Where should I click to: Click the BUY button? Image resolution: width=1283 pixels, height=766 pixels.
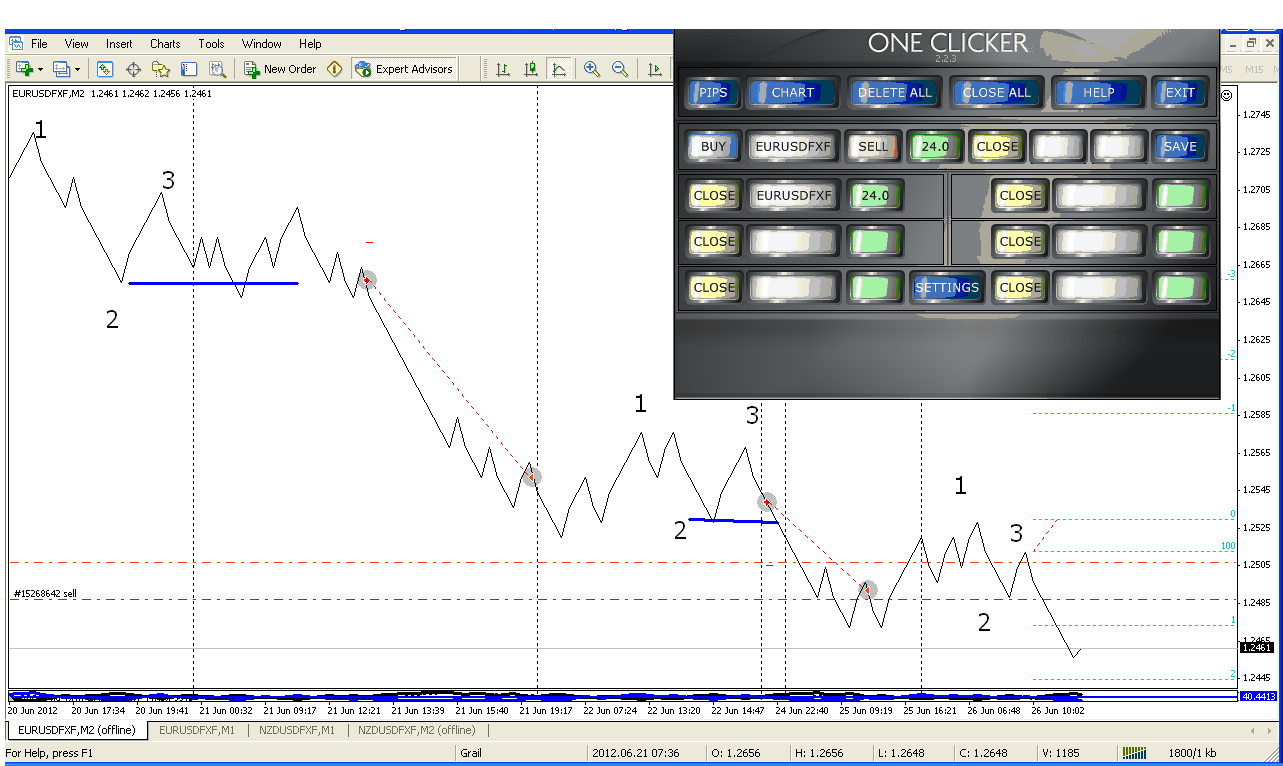click(713, 147)
